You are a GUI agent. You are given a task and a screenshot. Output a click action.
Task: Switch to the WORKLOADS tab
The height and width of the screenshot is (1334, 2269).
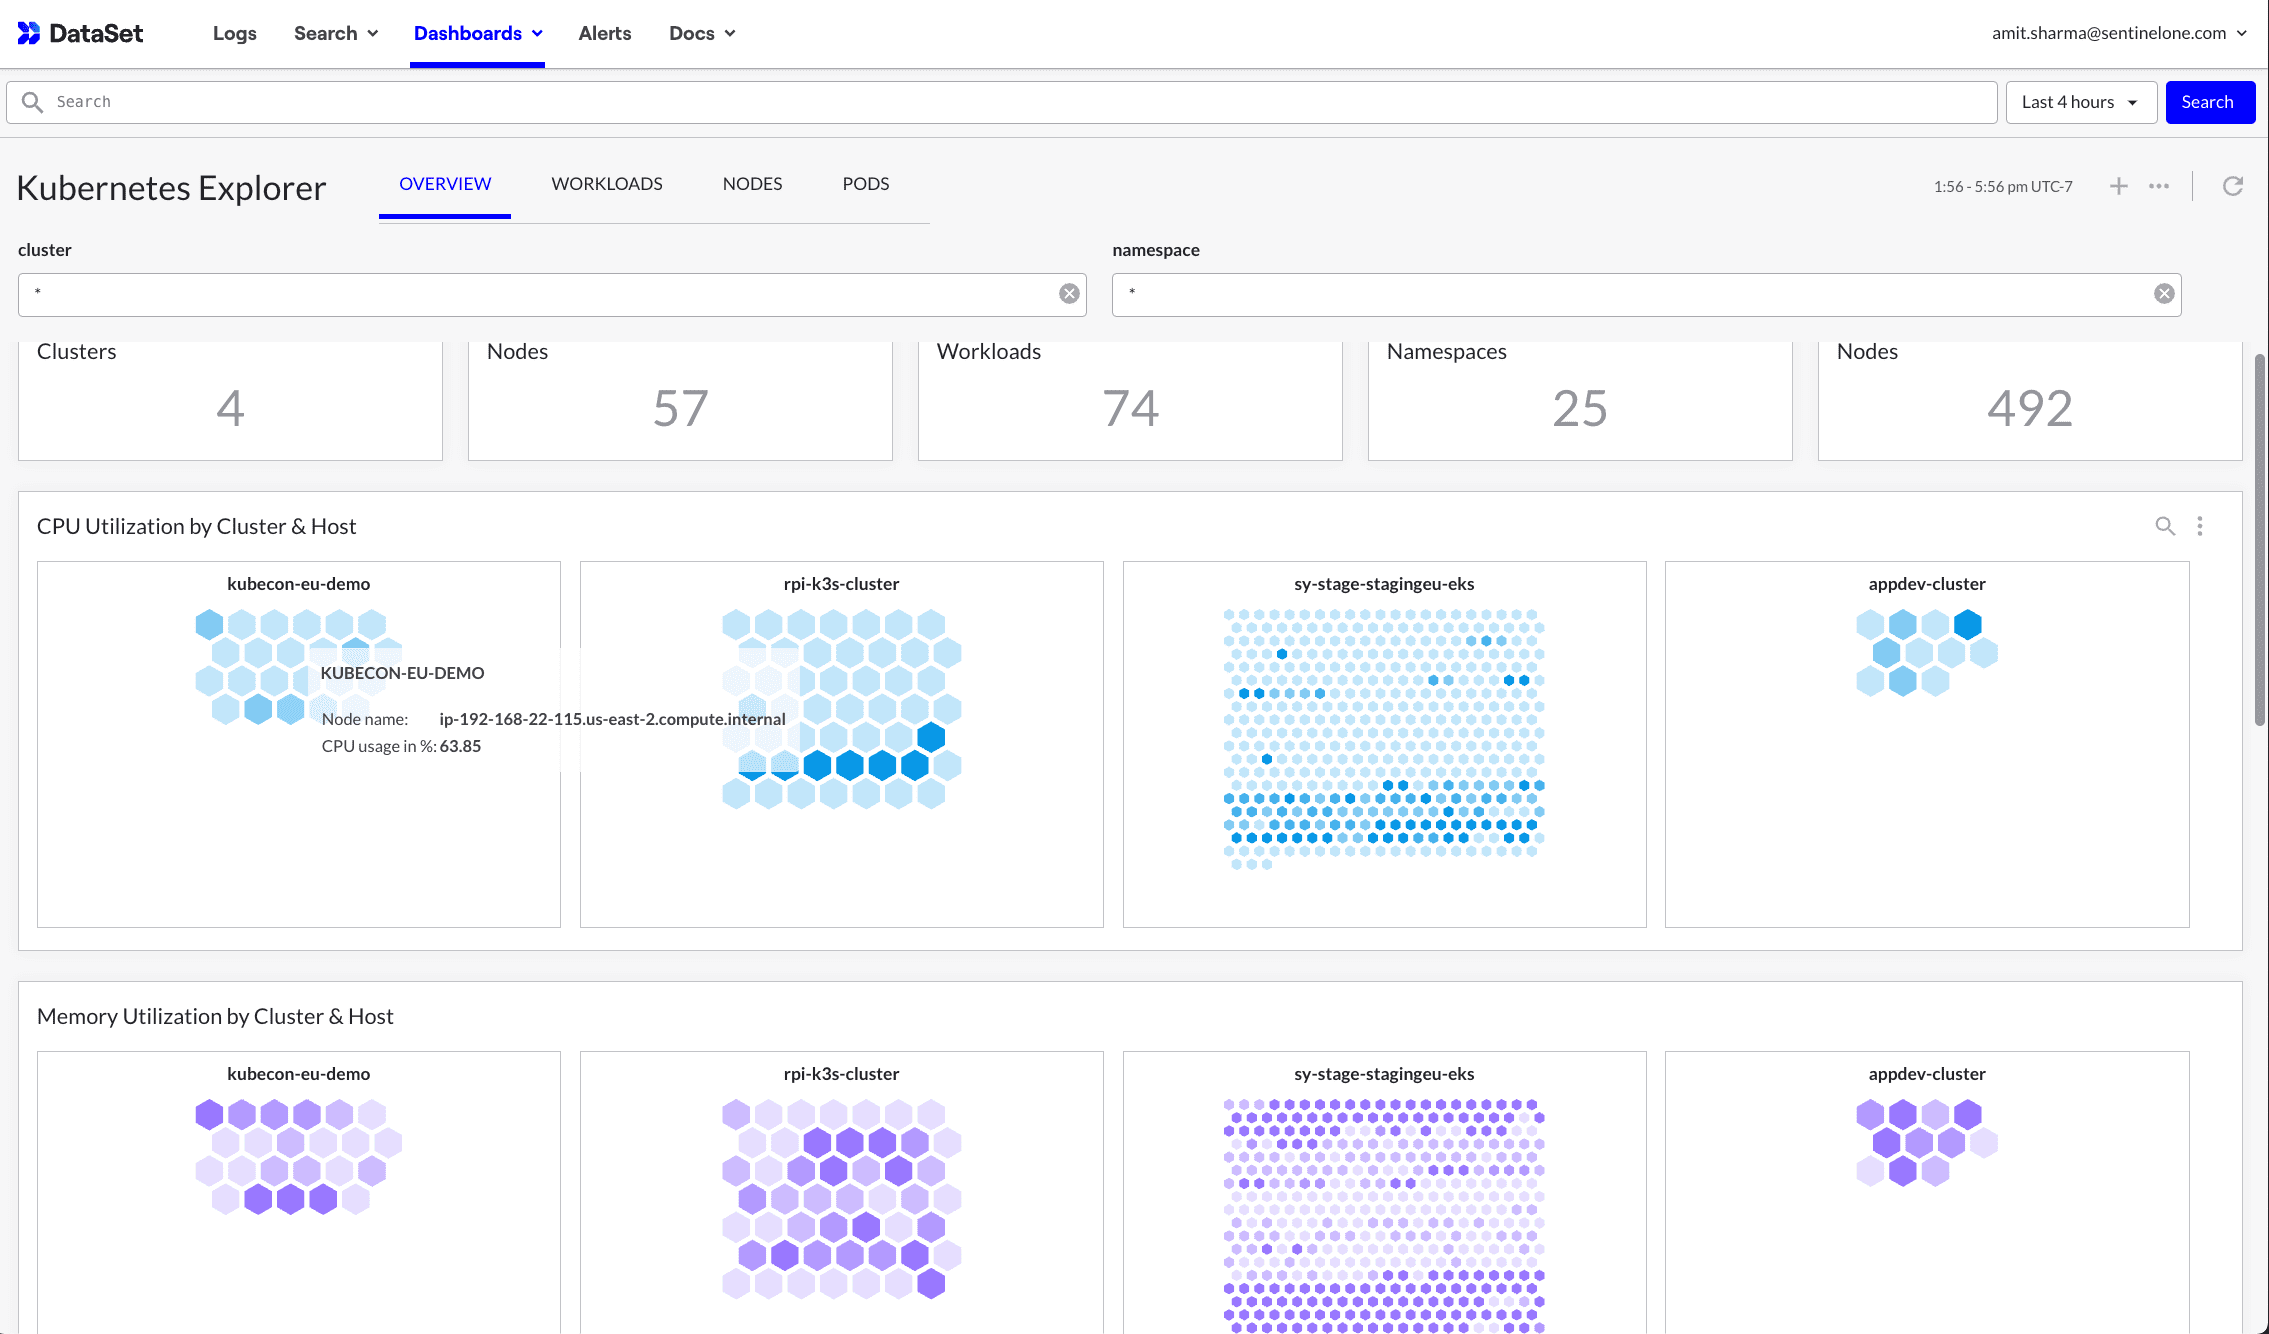click(x=607, y=184)
